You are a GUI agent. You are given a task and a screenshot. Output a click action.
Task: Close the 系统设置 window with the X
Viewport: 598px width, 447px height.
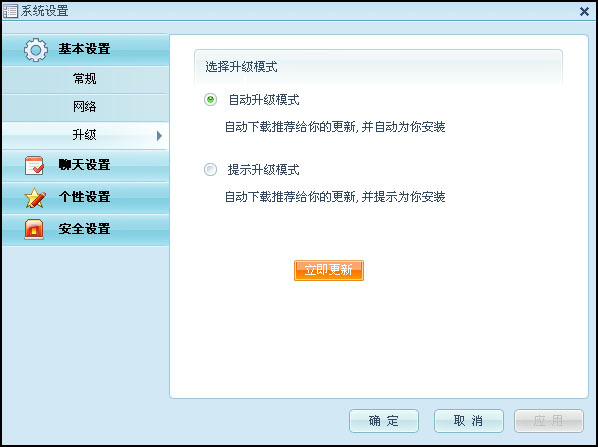click(x=584, y=11)
